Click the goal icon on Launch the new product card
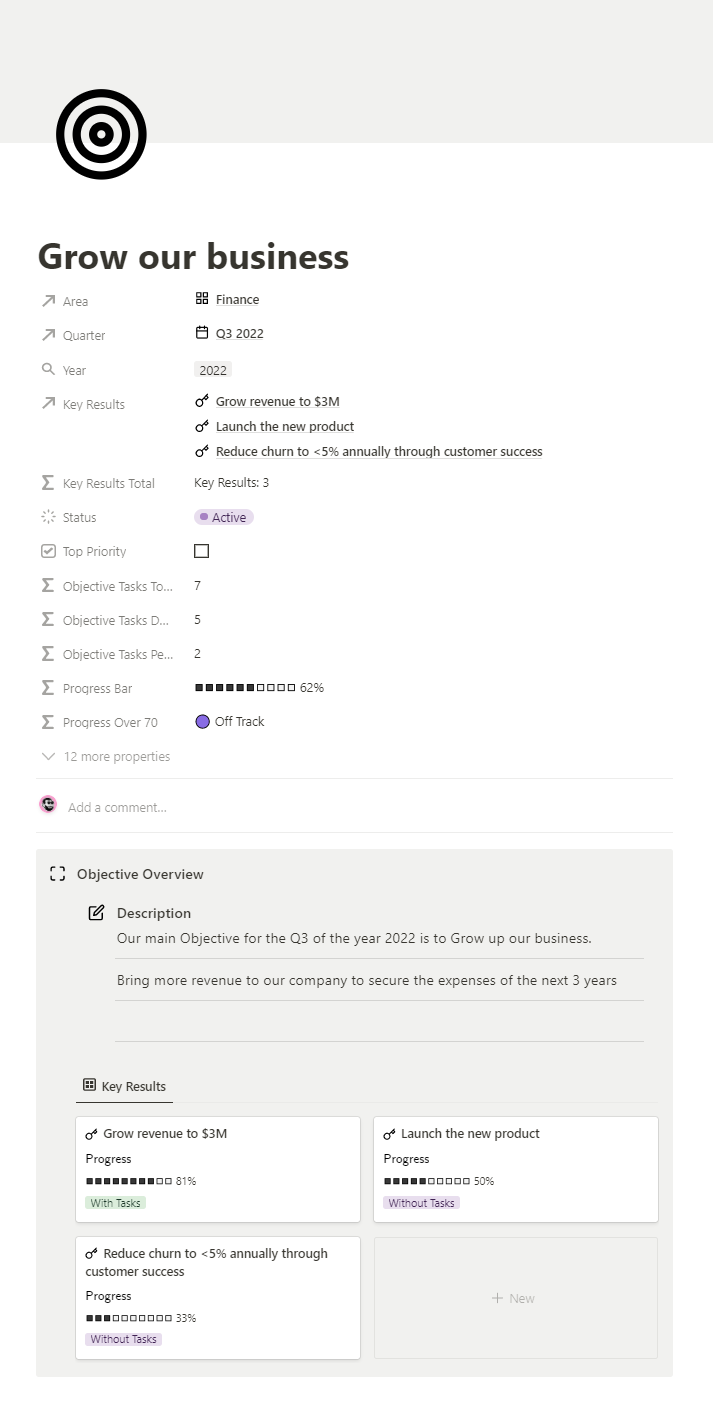Viewport: 713px width, 1412px height. [391, 1133]
